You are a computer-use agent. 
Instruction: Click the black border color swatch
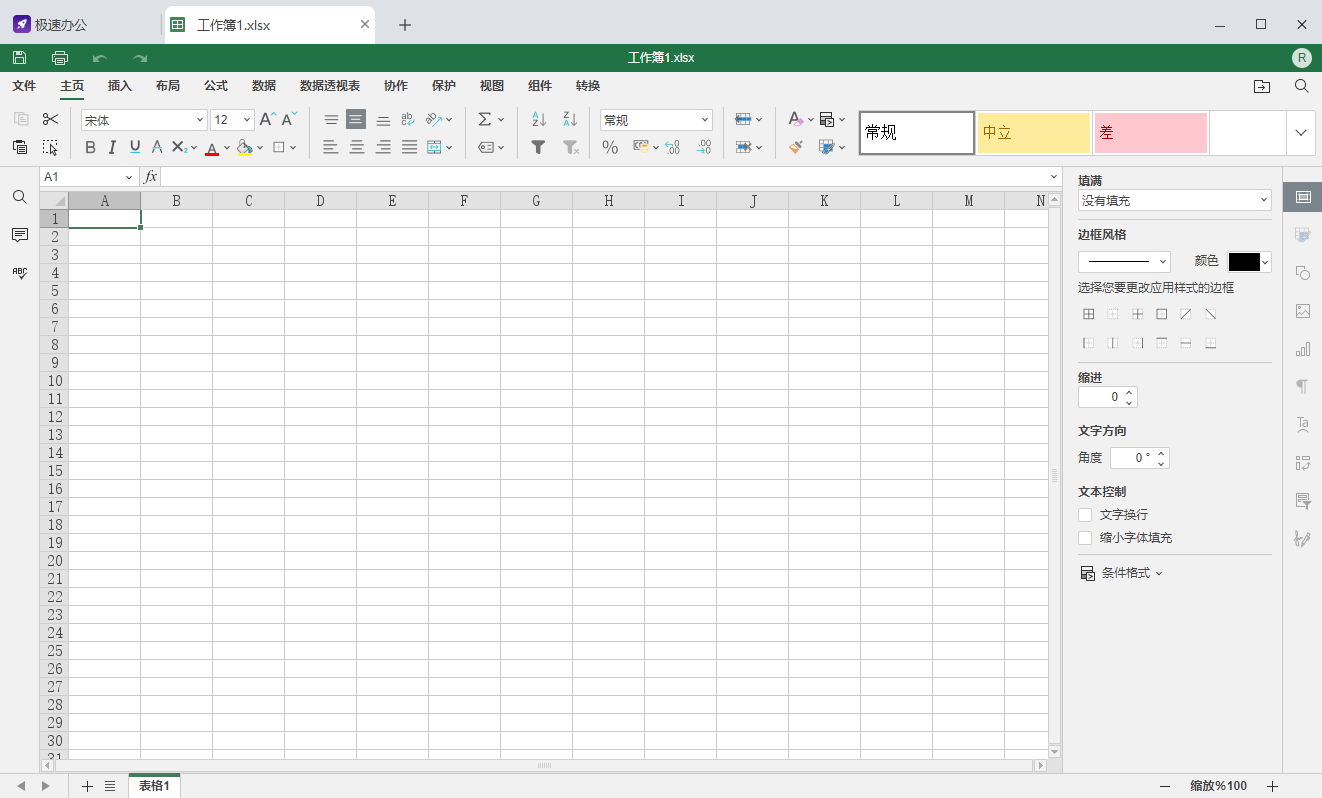coord(1244,262)
